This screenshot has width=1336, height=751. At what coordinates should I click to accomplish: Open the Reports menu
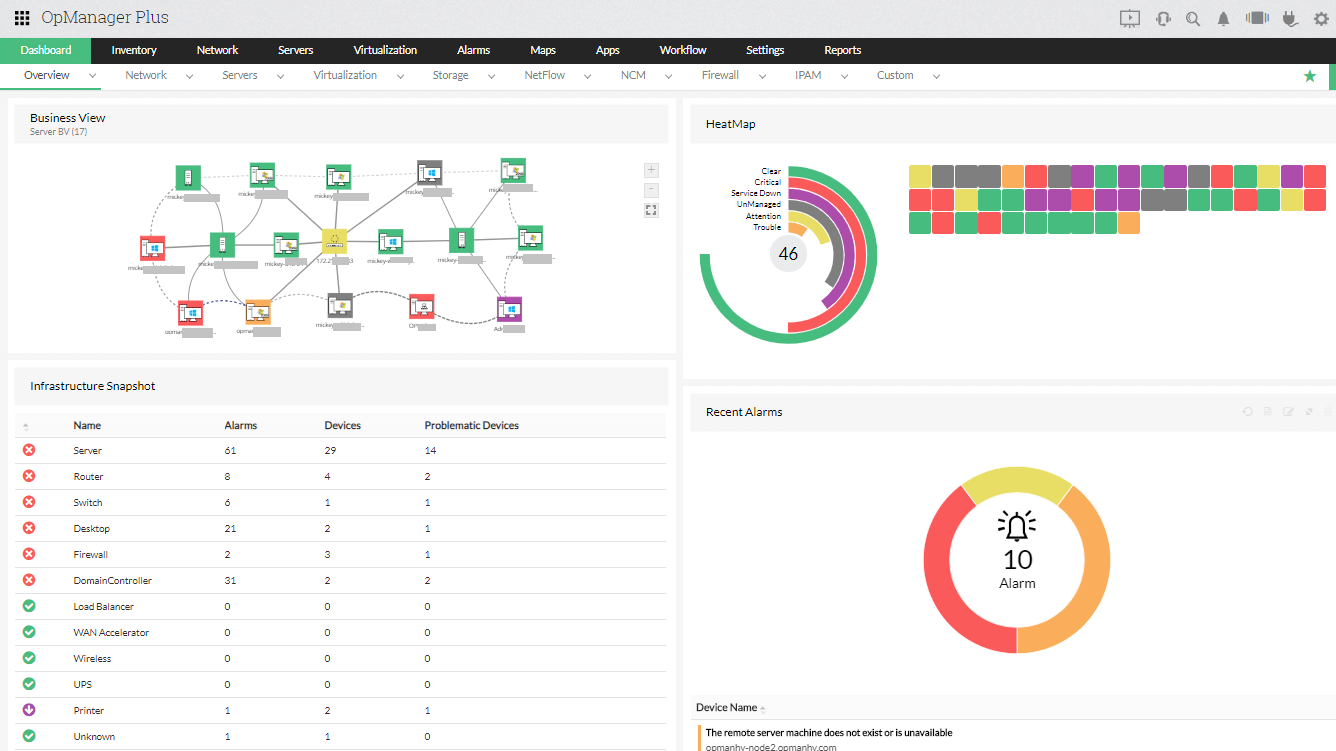pyautogui.click(x=842, y=50)
